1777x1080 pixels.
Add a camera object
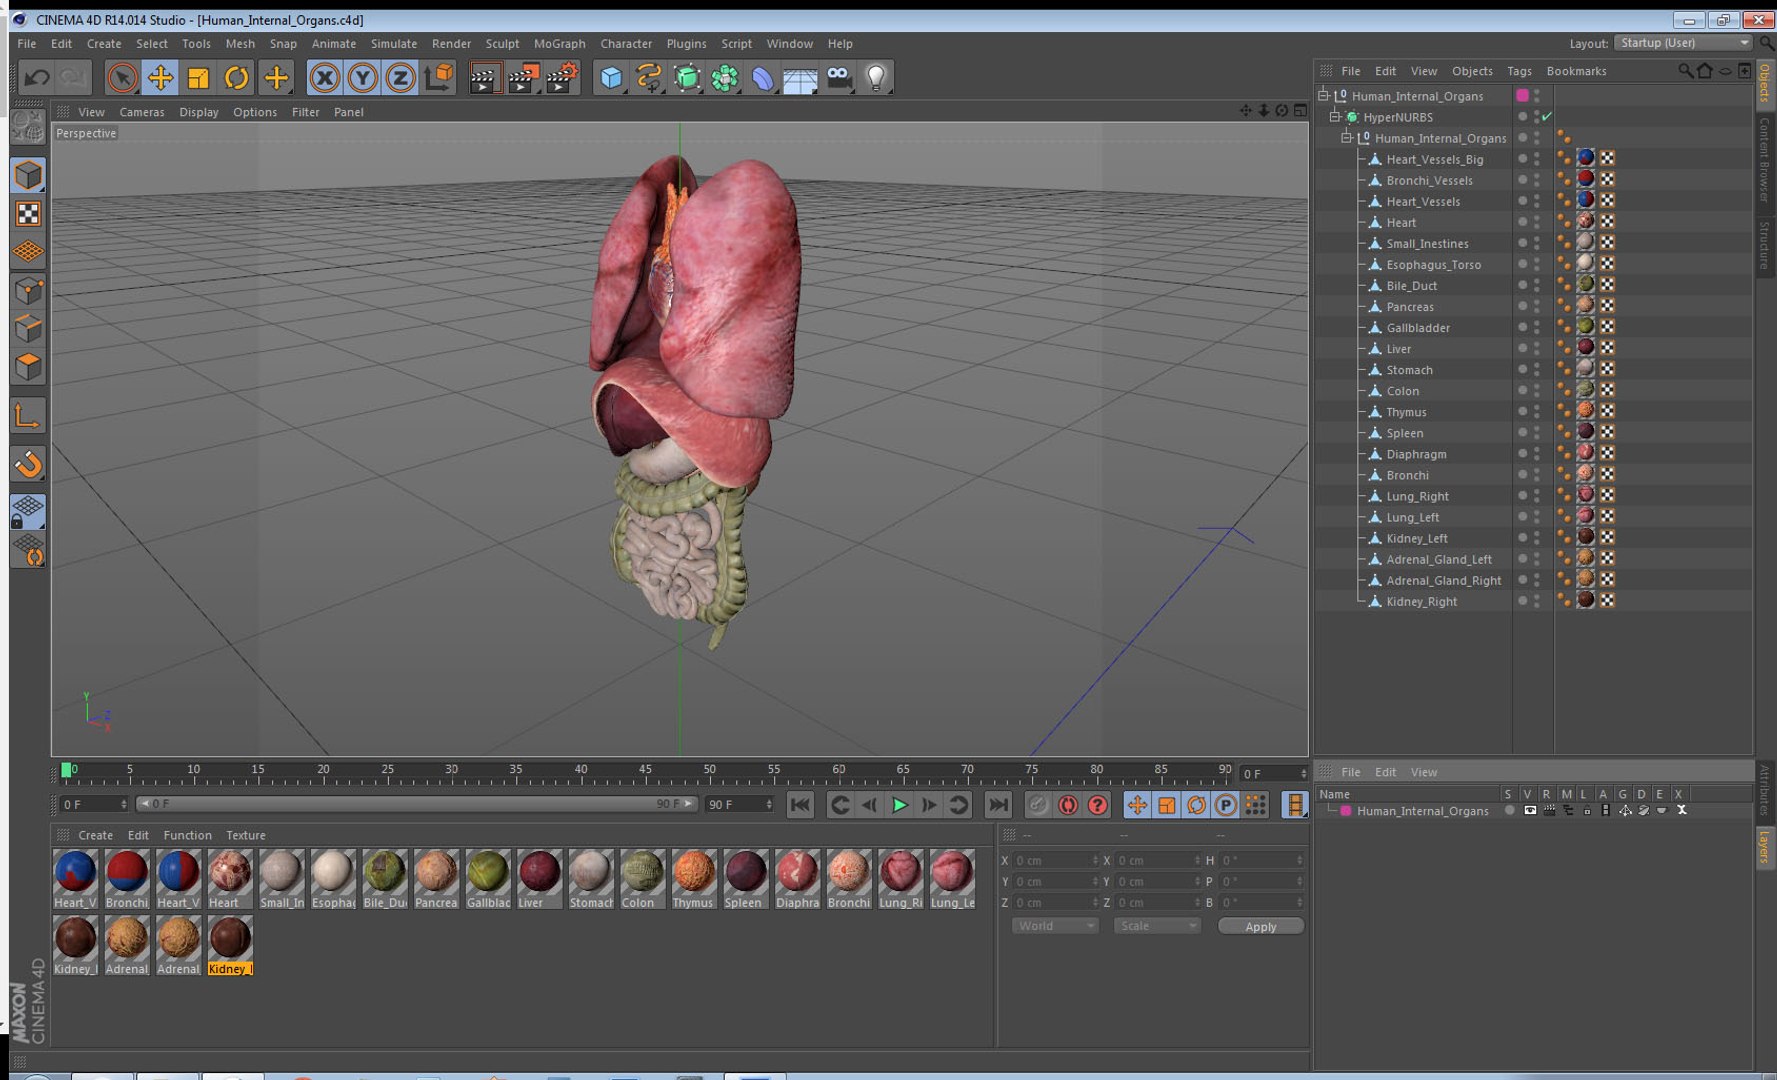tap(838, 78)
